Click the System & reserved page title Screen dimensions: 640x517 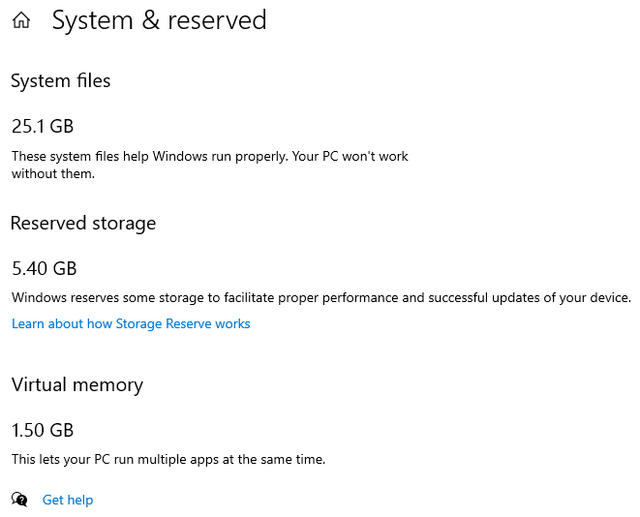(159, 20)
